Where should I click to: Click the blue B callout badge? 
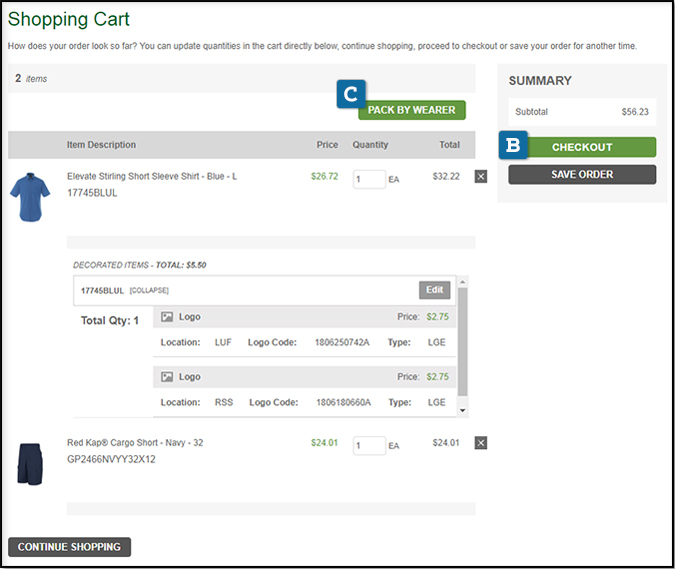pos(513,145)
